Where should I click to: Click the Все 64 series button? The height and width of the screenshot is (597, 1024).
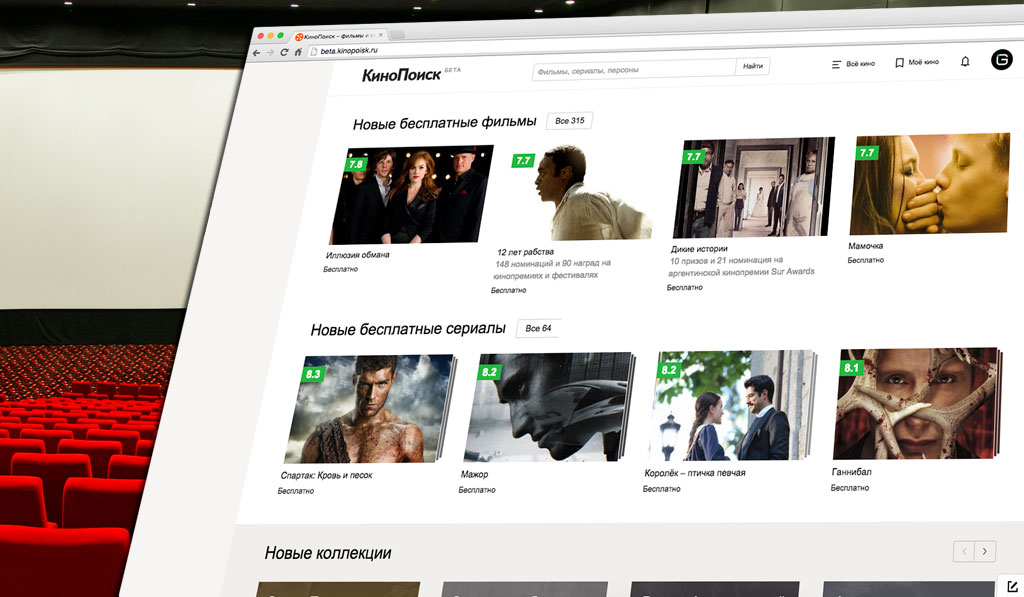(x=538, y=329)
